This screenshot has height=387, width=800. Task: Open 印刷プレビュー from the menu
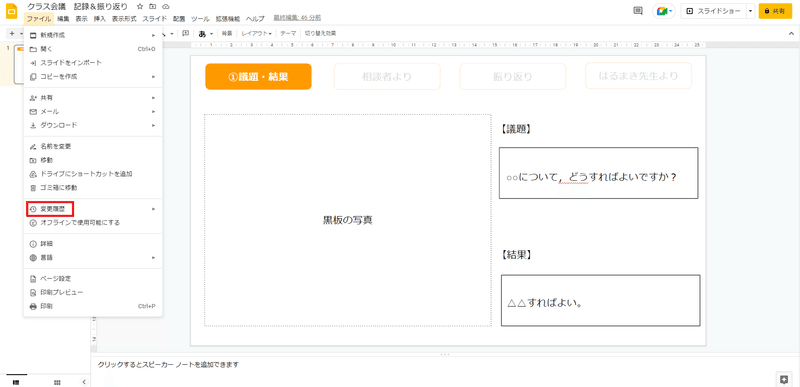click(93, 293)
